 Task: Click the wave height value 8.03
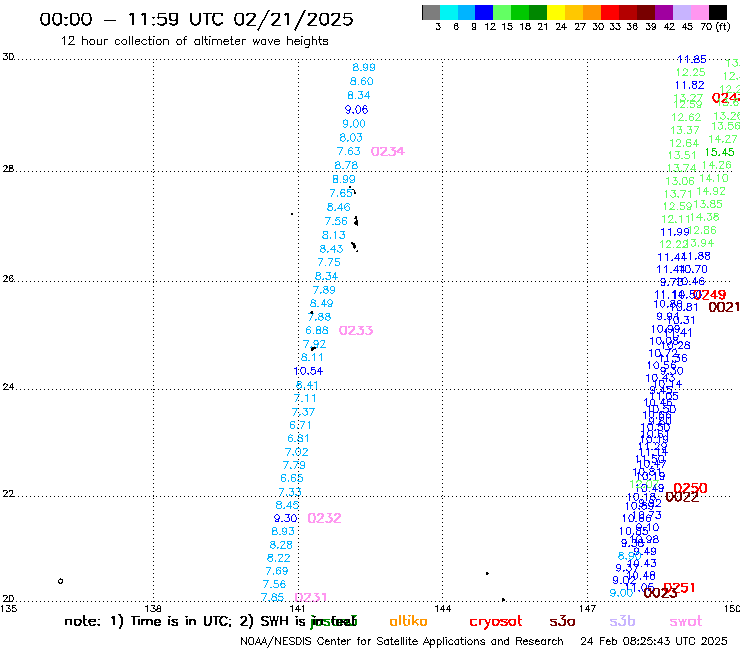[x=351, y=138]
